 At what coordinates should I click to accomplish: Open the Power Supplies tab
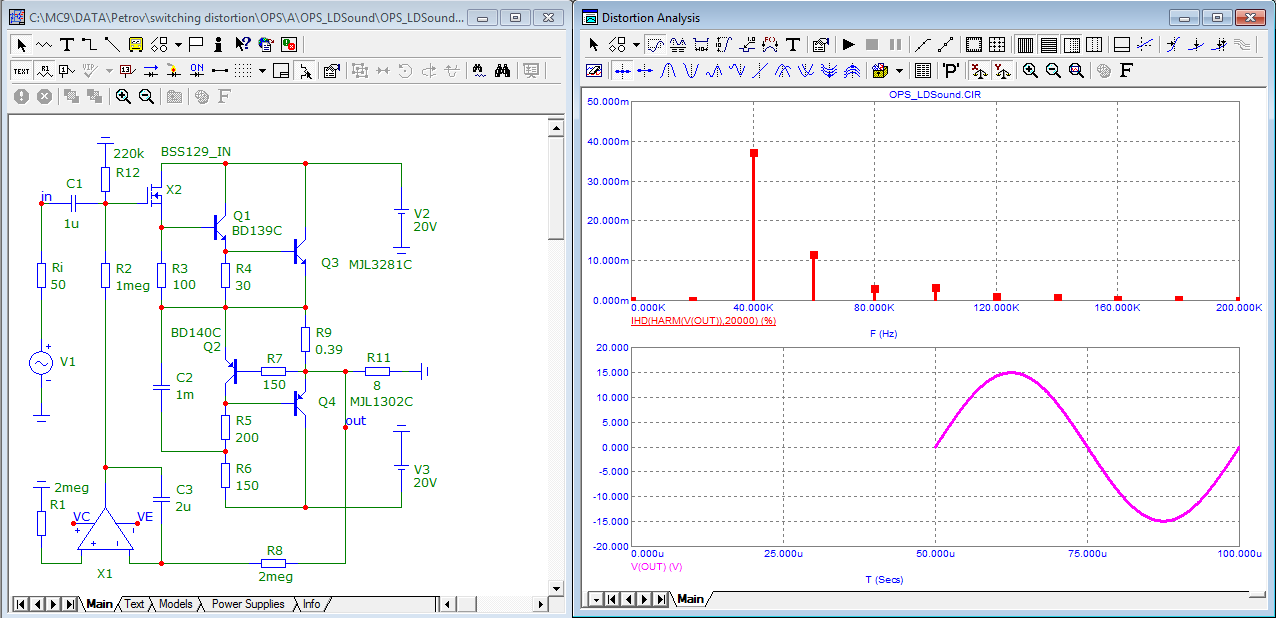coord(248,604)
